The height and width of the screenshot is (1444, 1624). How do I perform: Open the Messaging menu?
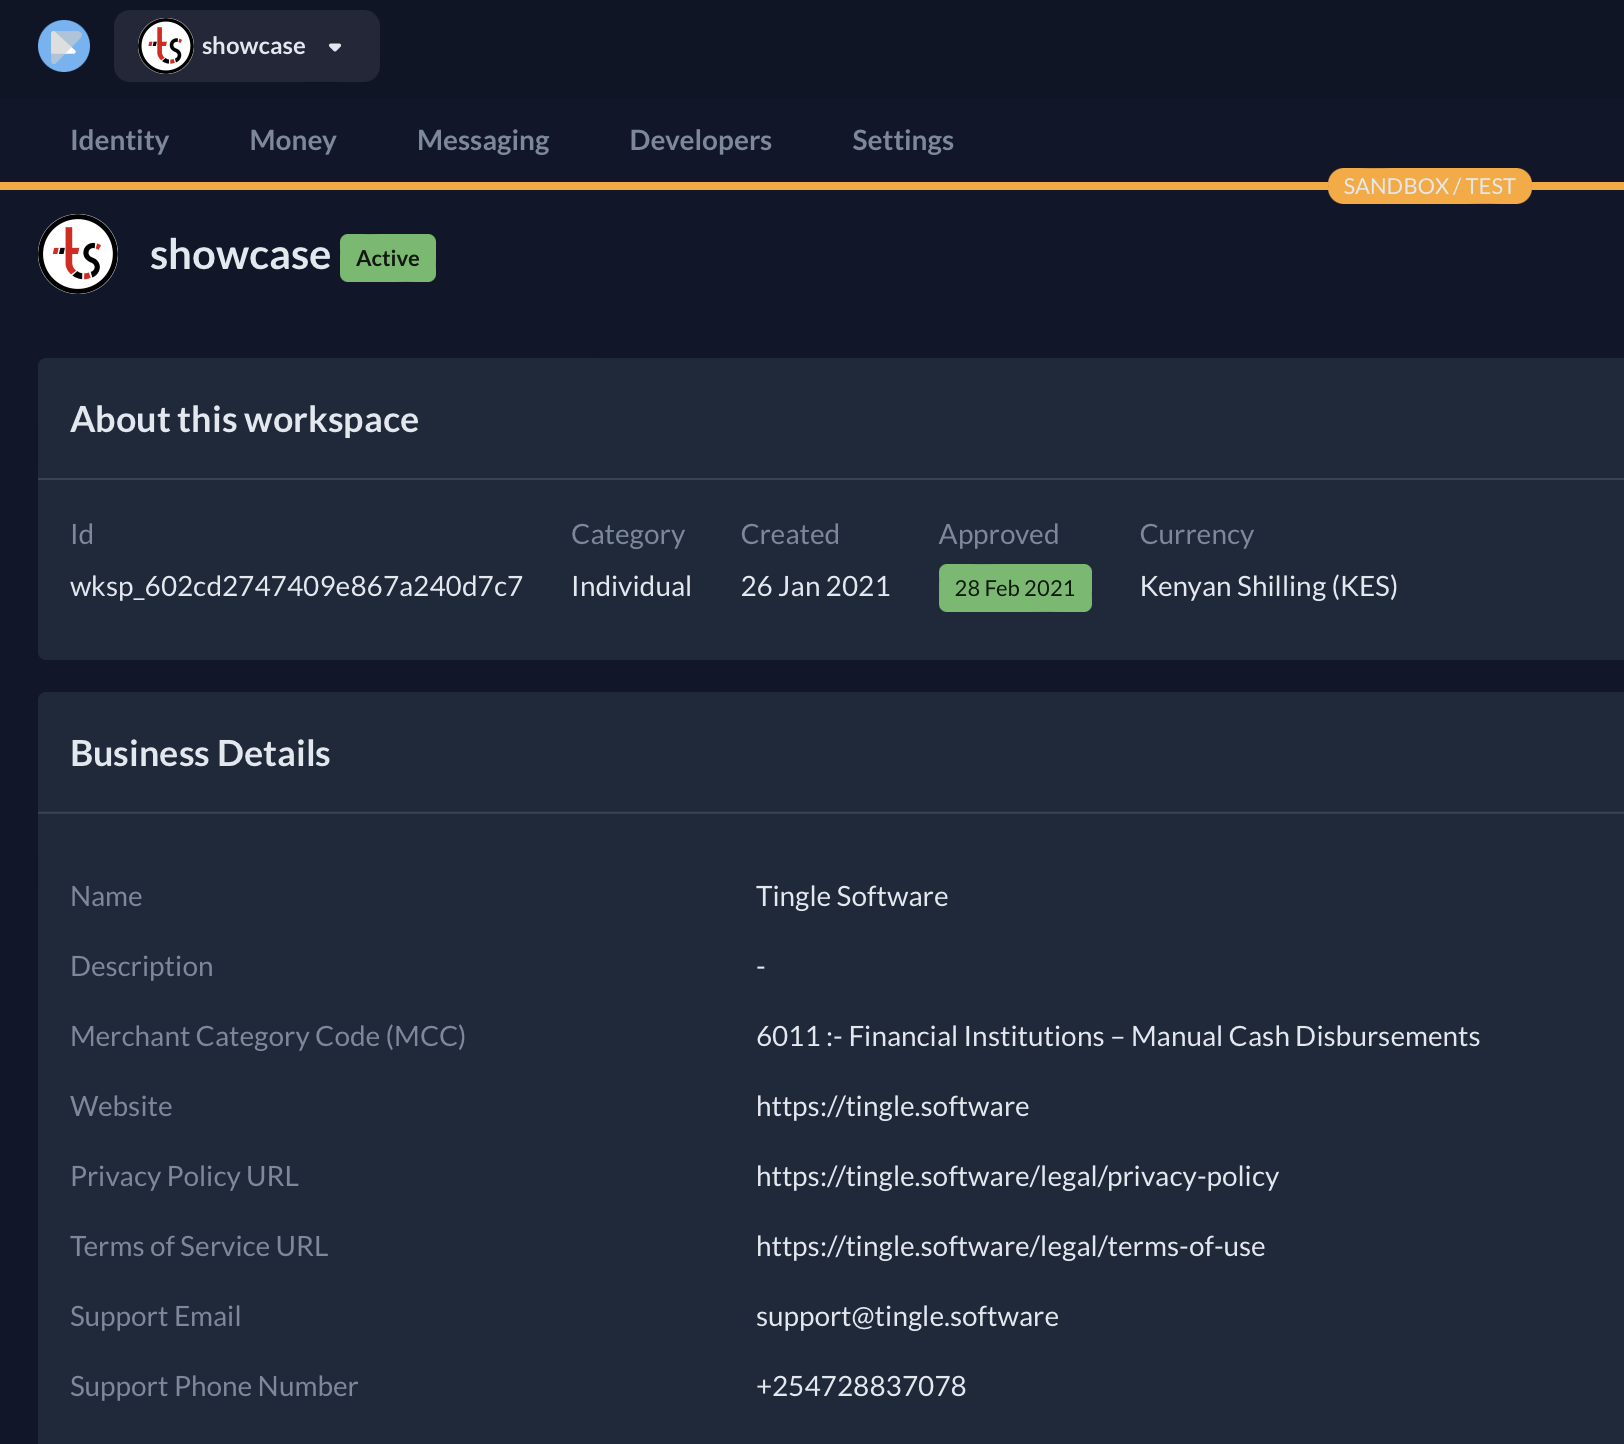coord(483,140)
